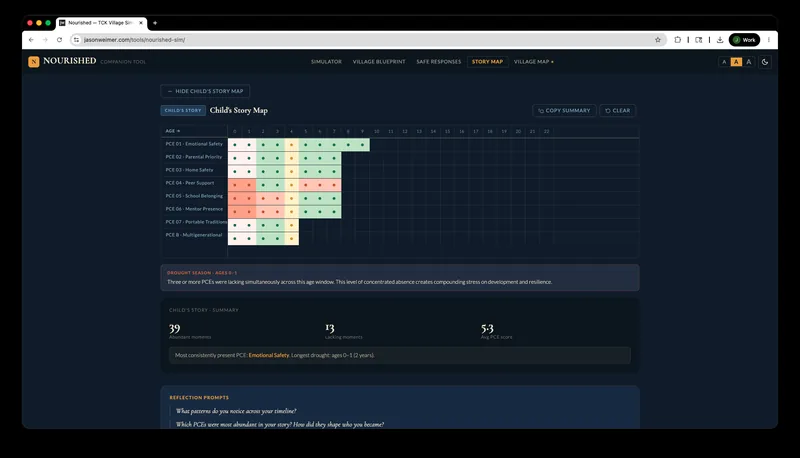
Task: Click the 13 lacking moments value
Action: pyautogui.click(x=330, y=328)
